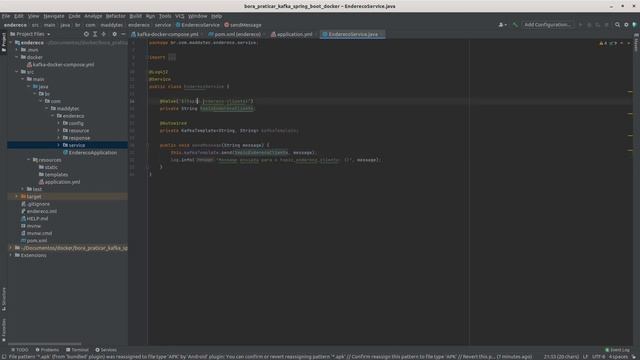This screenshot has height=360, width=640.
Task: Select the templates folder
Action: tap(53, 175)
